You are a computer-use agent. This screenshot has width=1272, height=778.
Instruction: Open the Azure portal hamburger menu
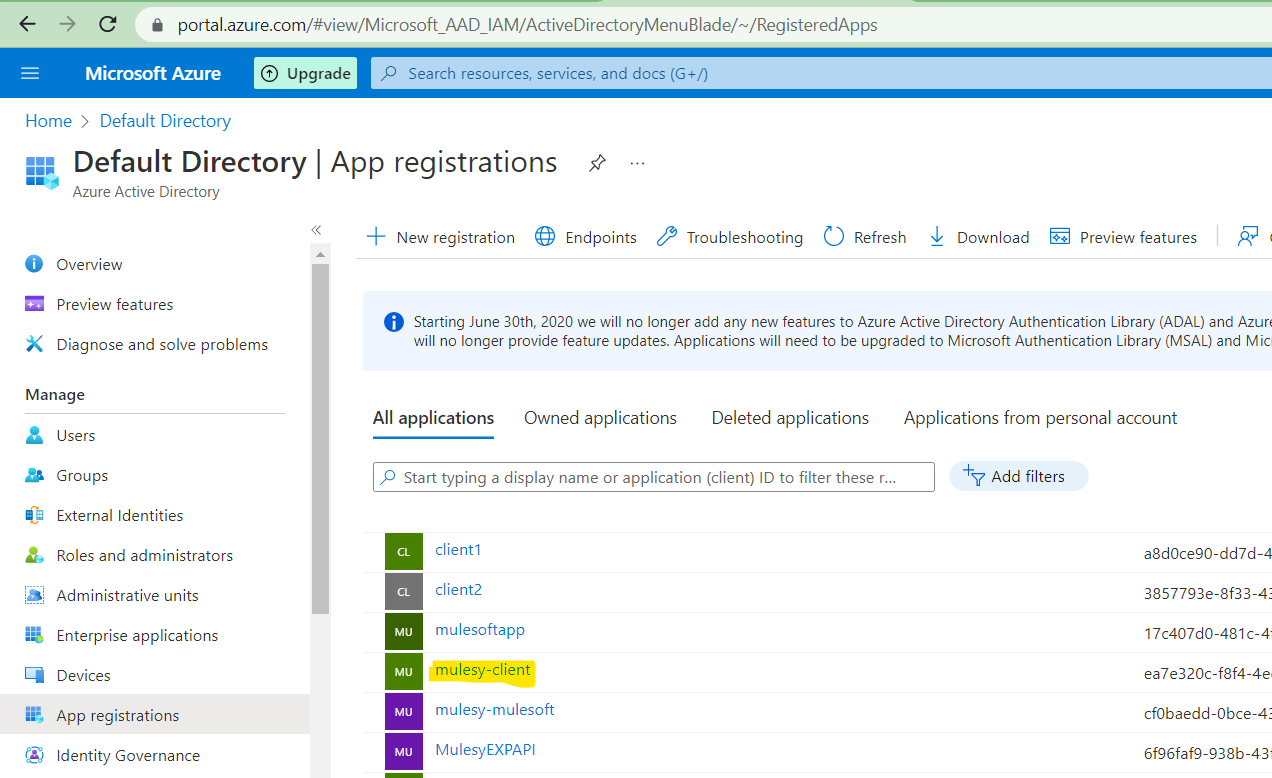[x=30, y=73]
